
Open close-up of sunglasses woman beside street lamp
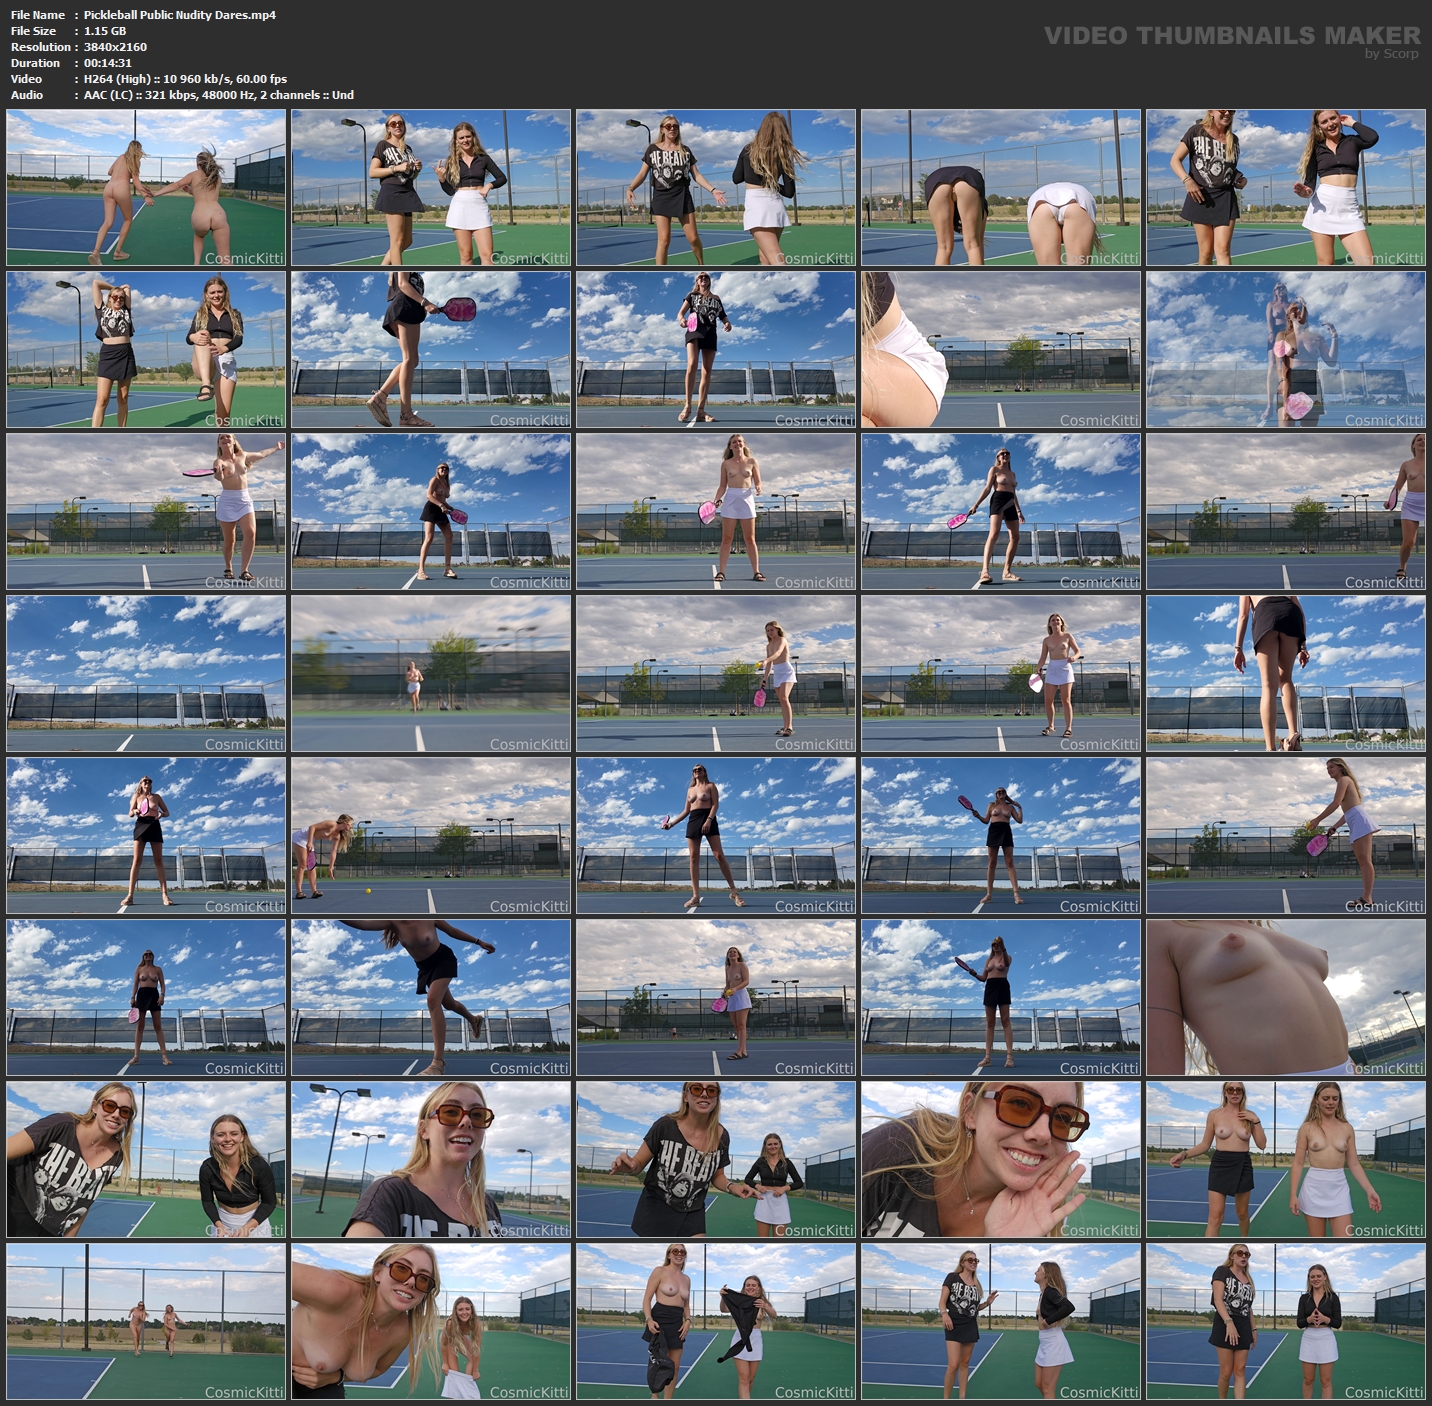431,1160
